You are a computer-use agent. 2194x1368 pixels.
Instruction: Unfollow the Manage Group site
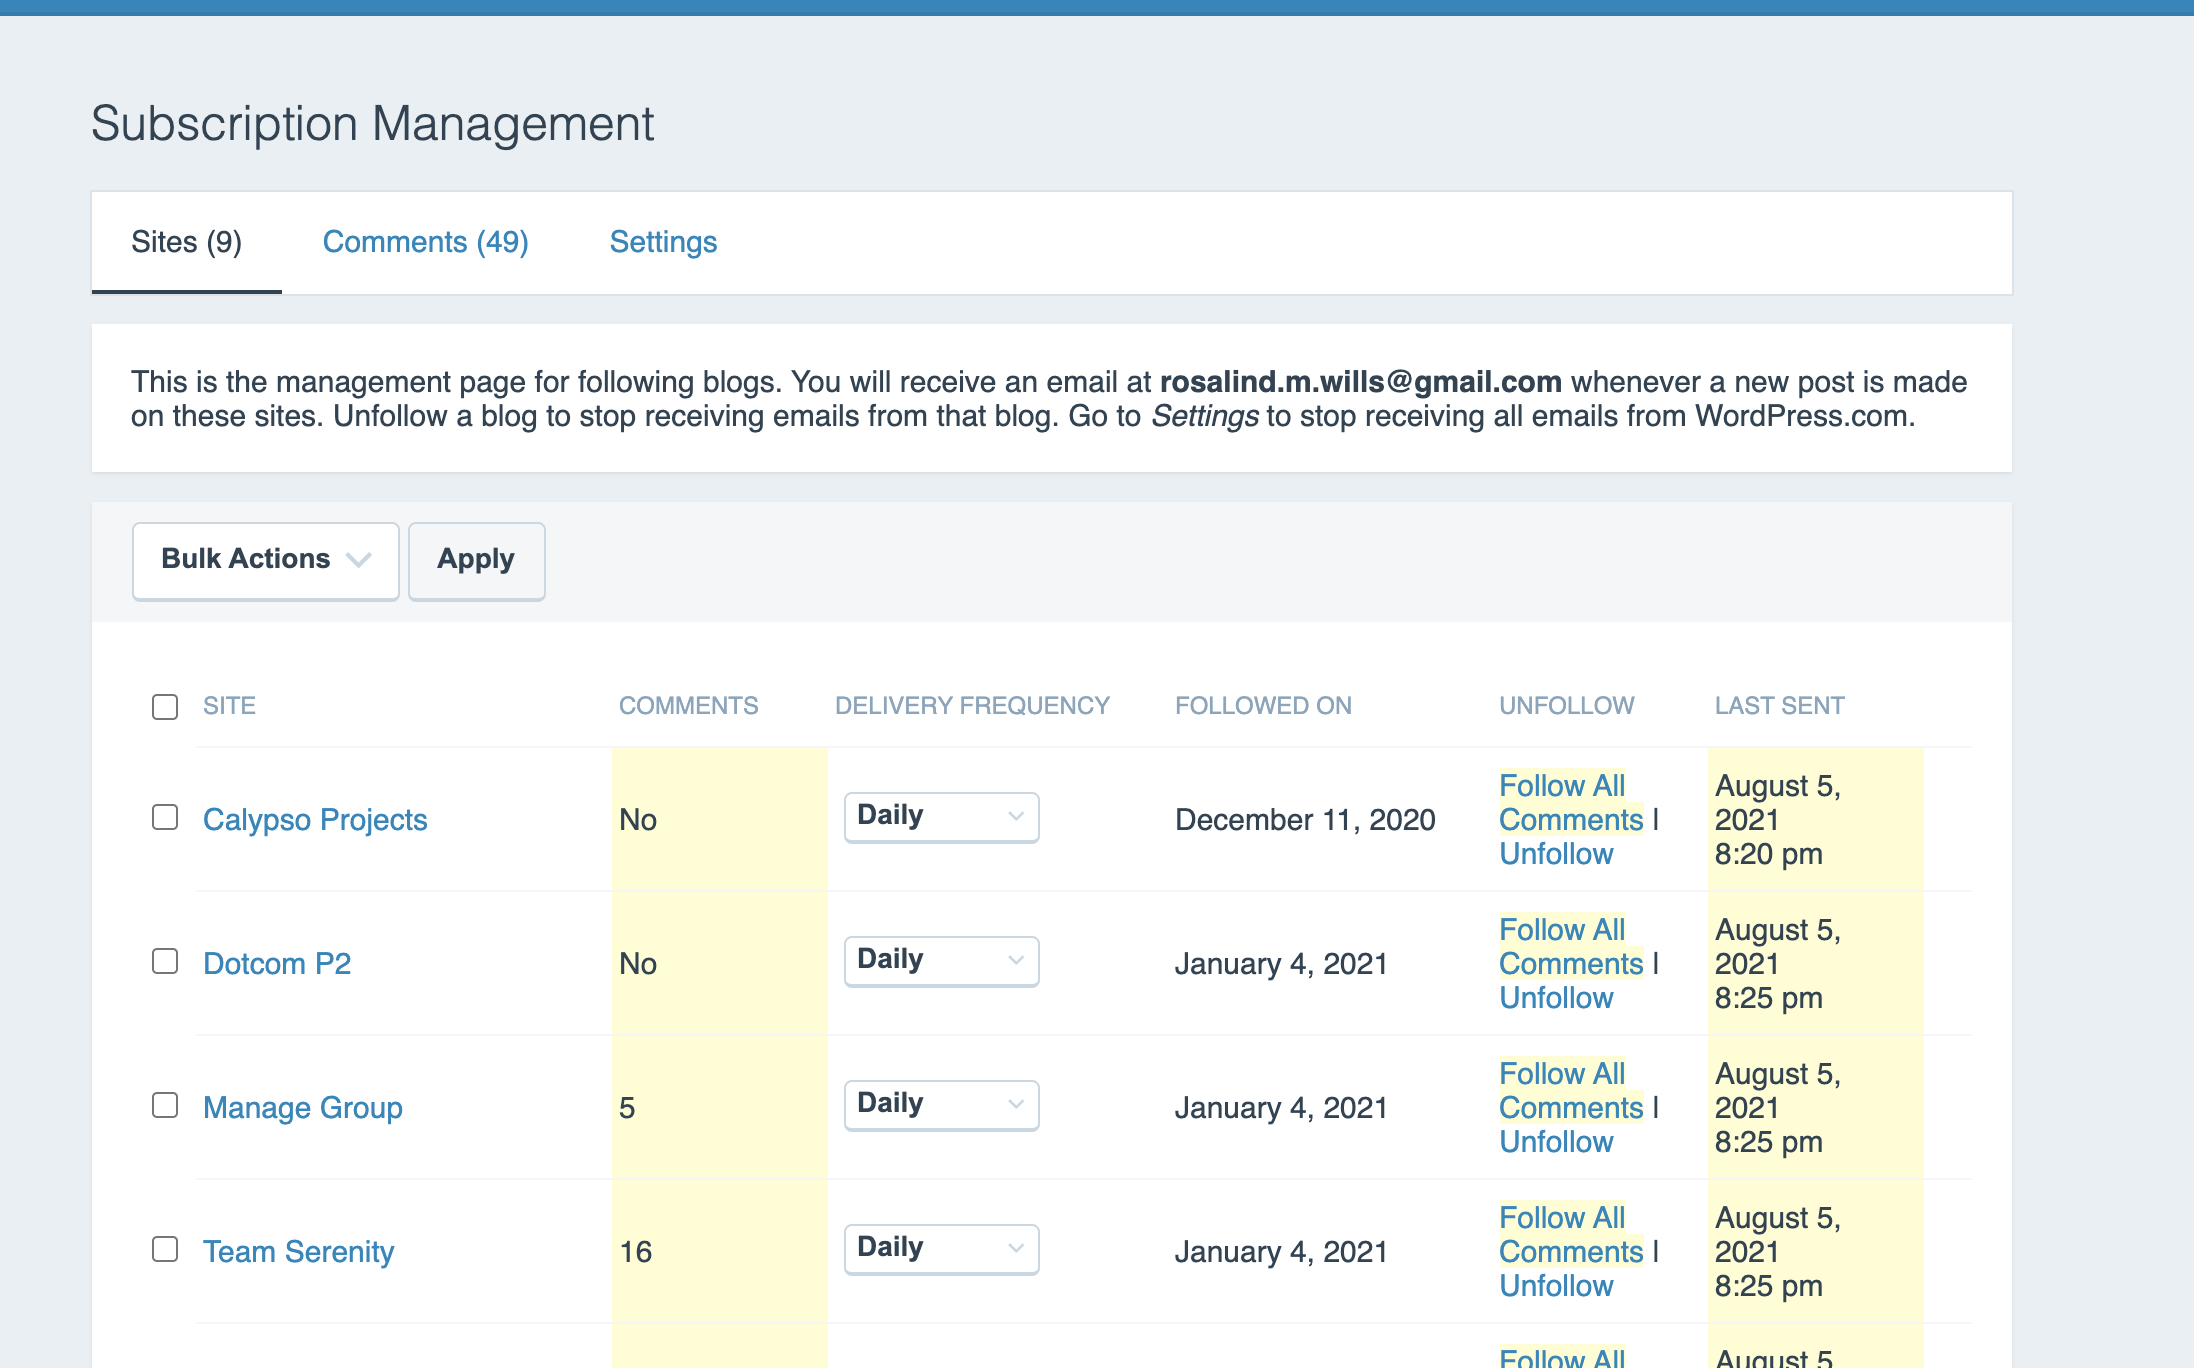point(1556,1142)
